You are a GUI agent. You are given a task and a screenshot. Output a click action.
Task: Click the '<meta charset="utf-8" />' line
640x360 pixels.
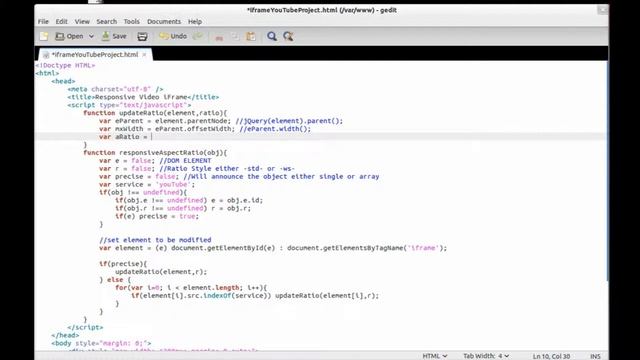[115, 89]
